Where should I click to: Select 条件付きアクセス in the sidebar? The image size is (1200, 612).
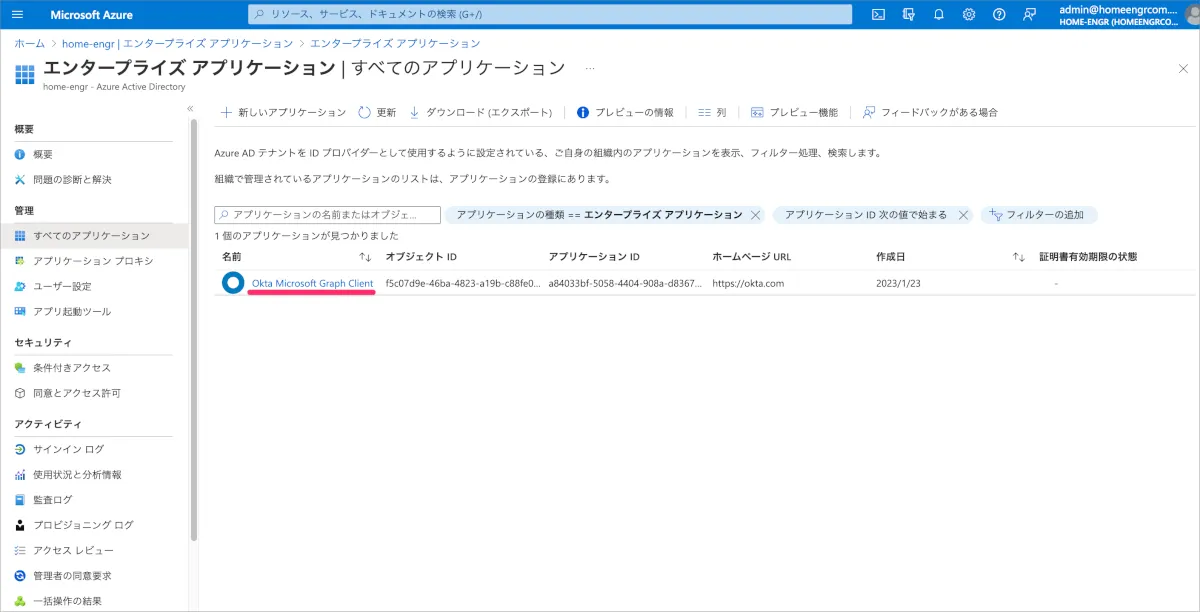[x=71, y=368]
